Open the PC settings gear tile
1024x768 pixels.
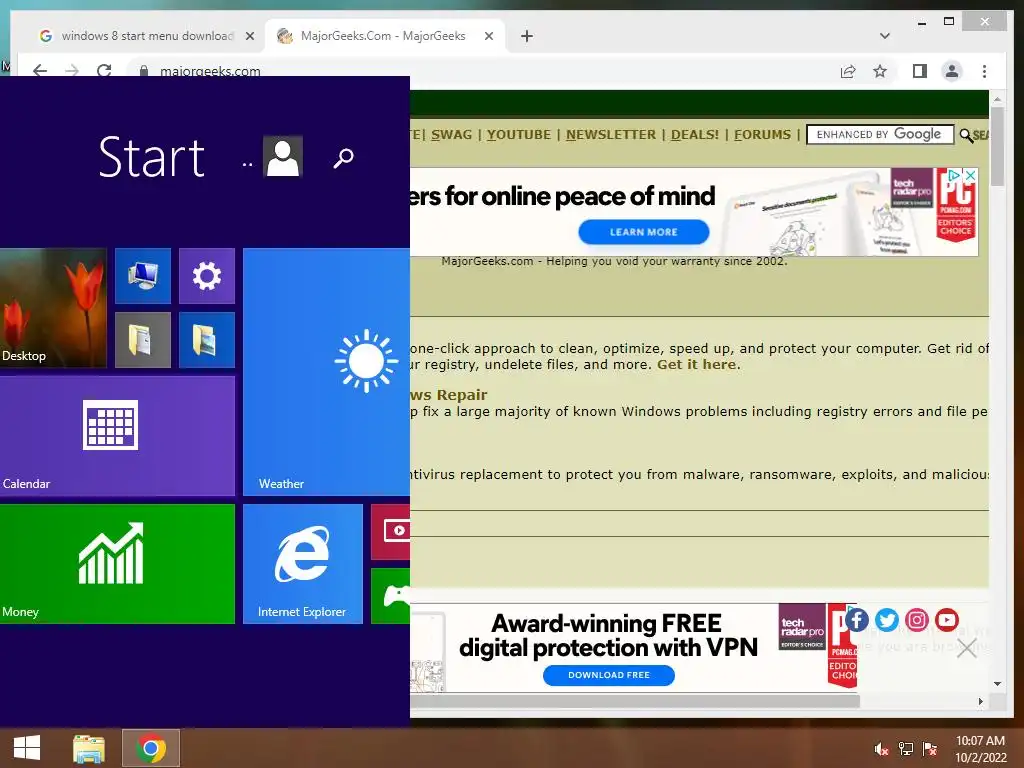click(x=207, y=276)
